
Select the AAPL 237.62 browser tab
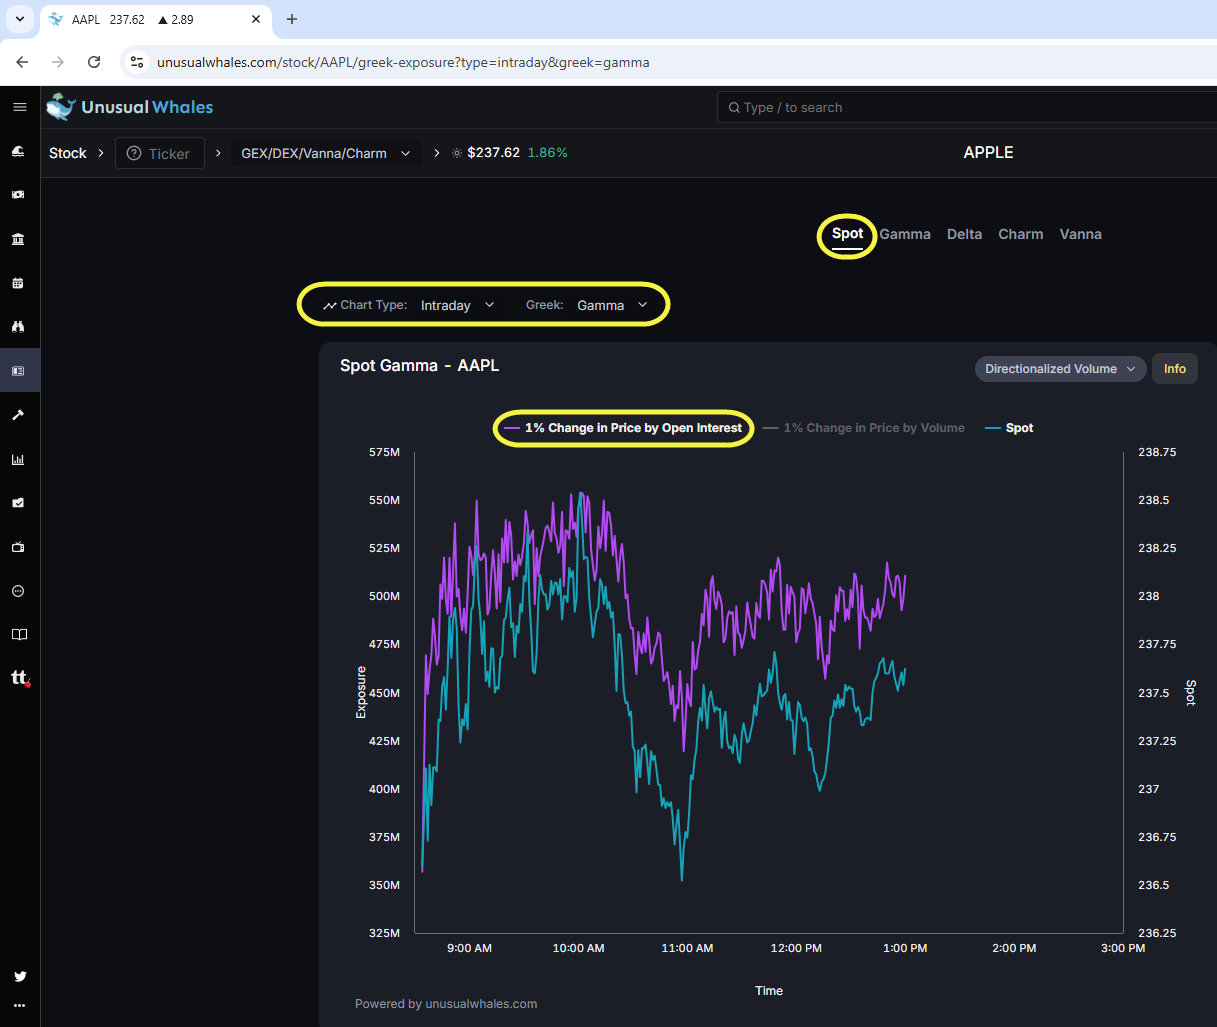click(155, 19)
